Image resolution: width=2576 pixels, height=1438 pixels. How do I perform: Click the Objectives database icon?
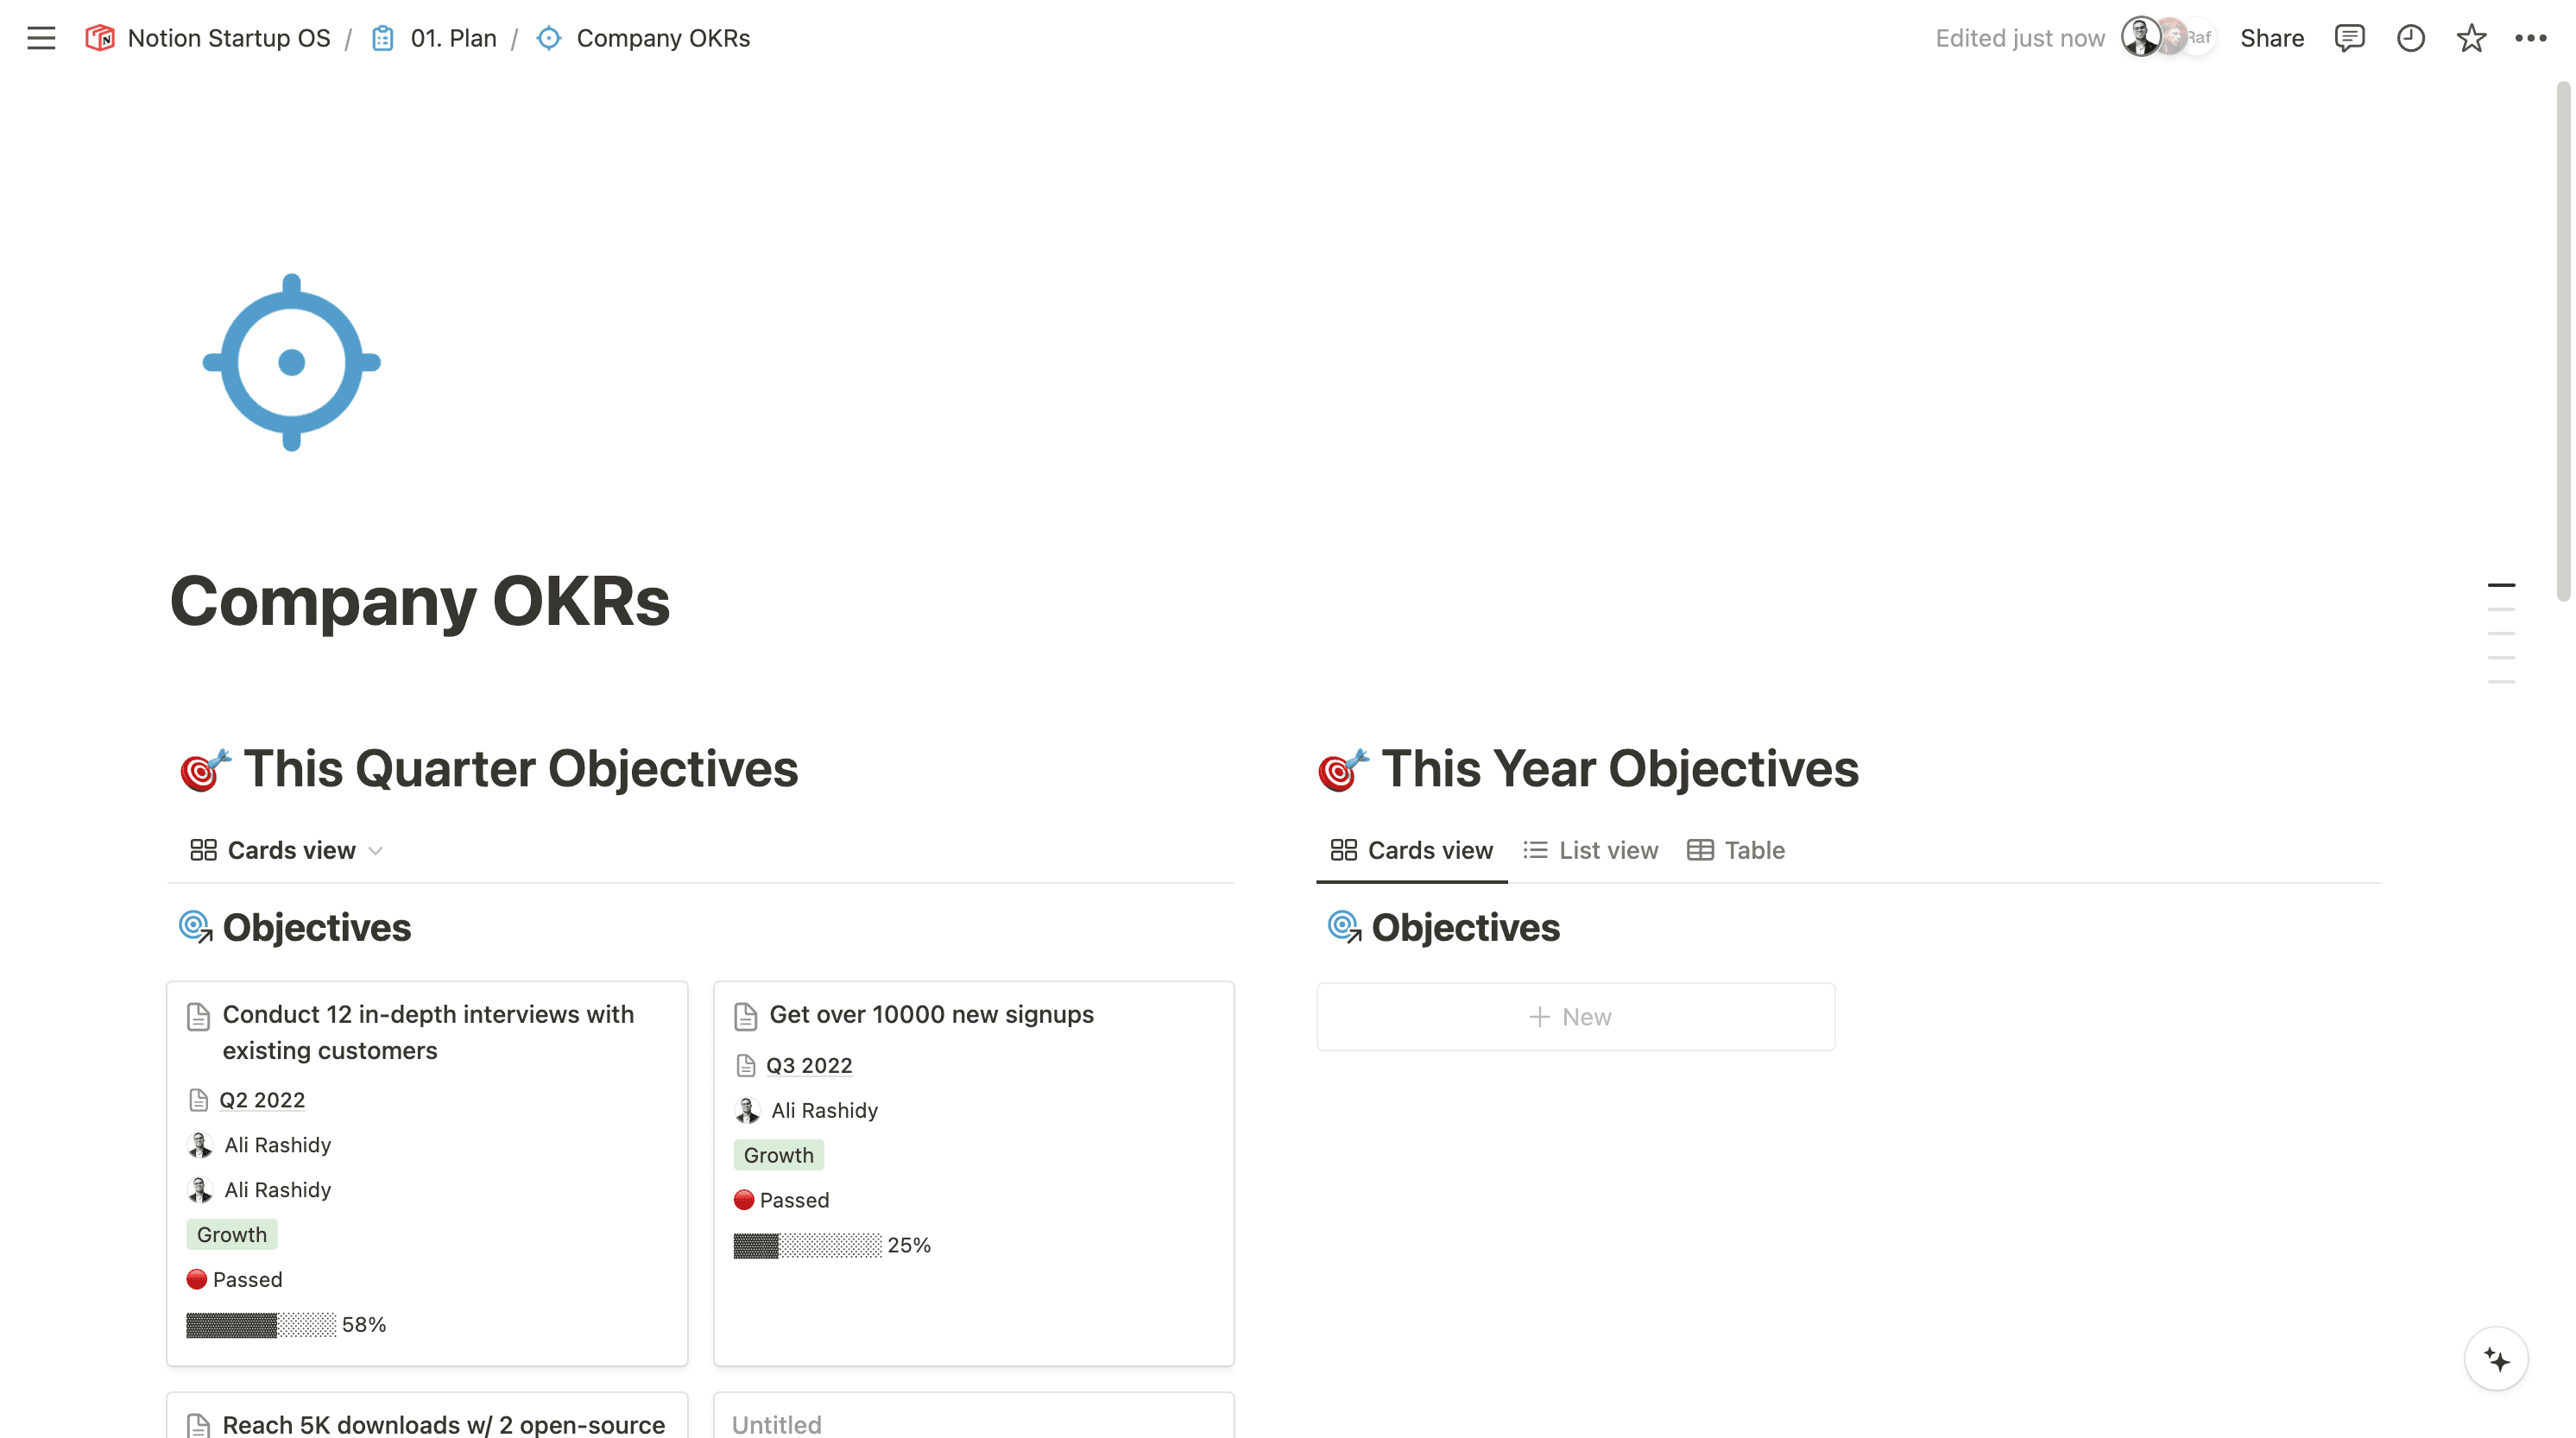[196, 927]
